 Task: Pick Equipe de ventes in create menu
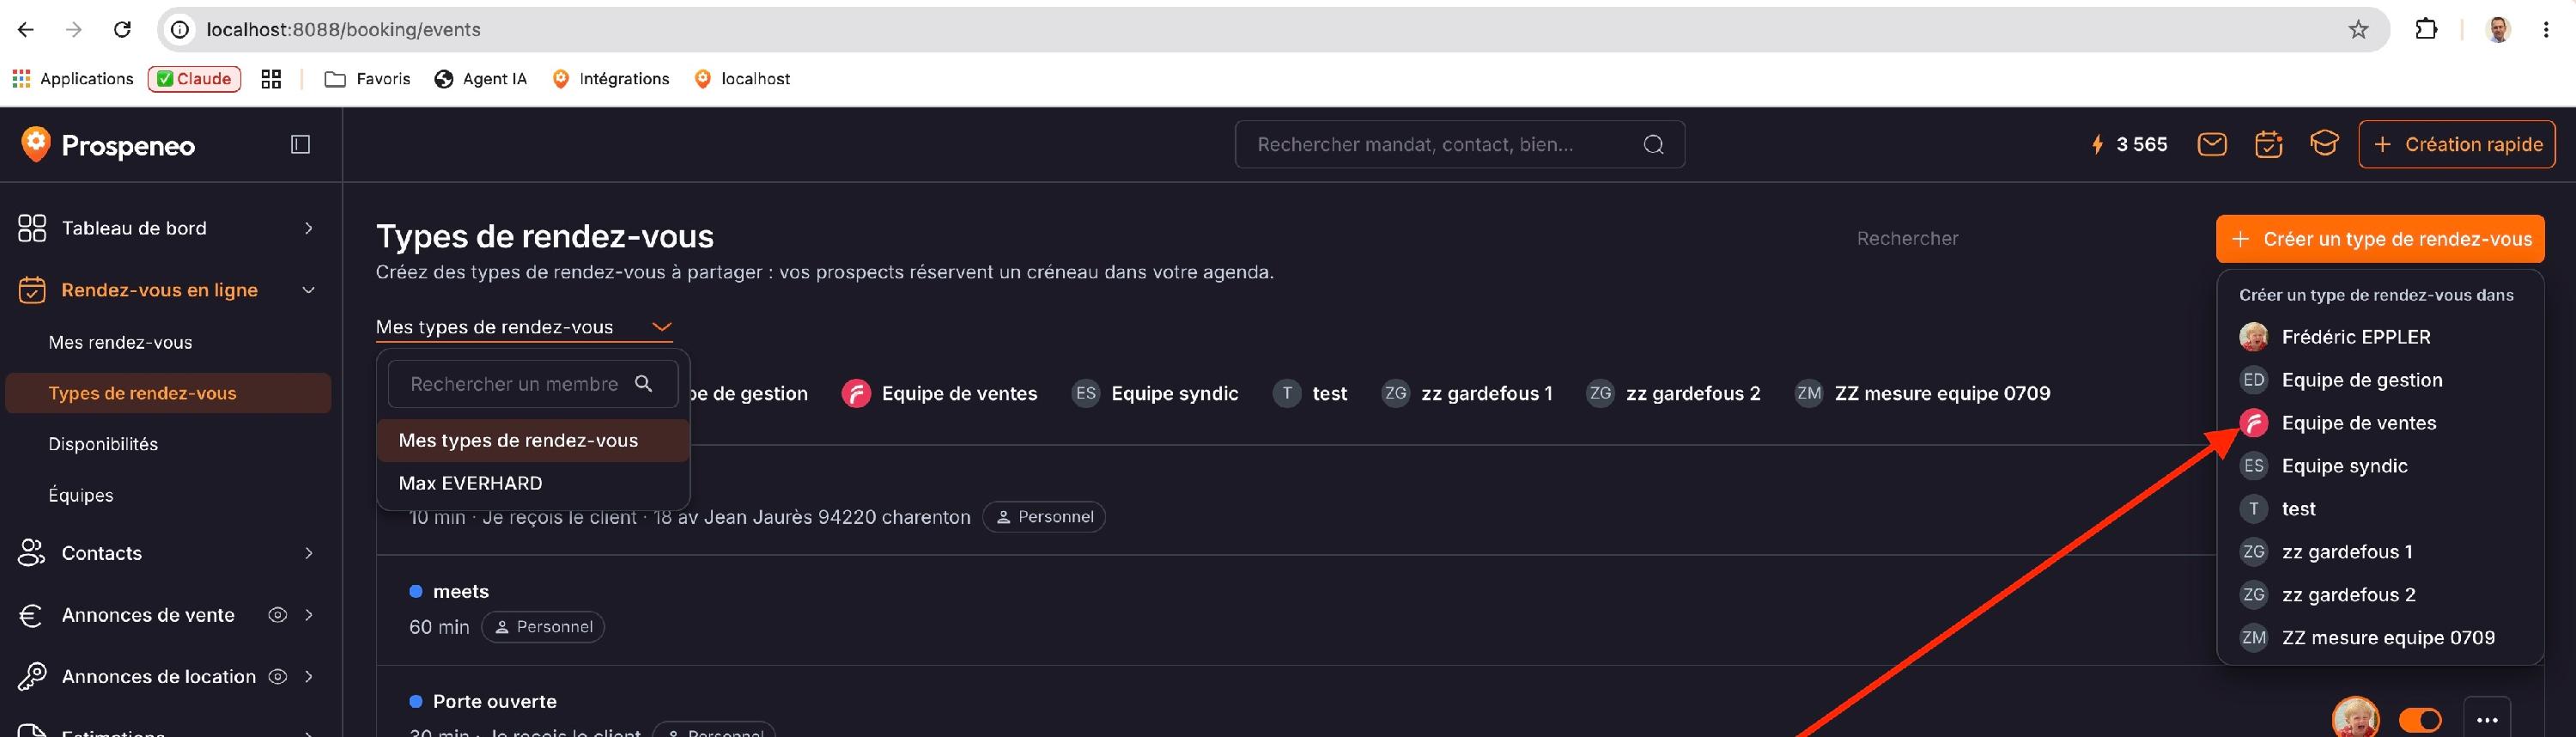click(x=2380, y=423)
